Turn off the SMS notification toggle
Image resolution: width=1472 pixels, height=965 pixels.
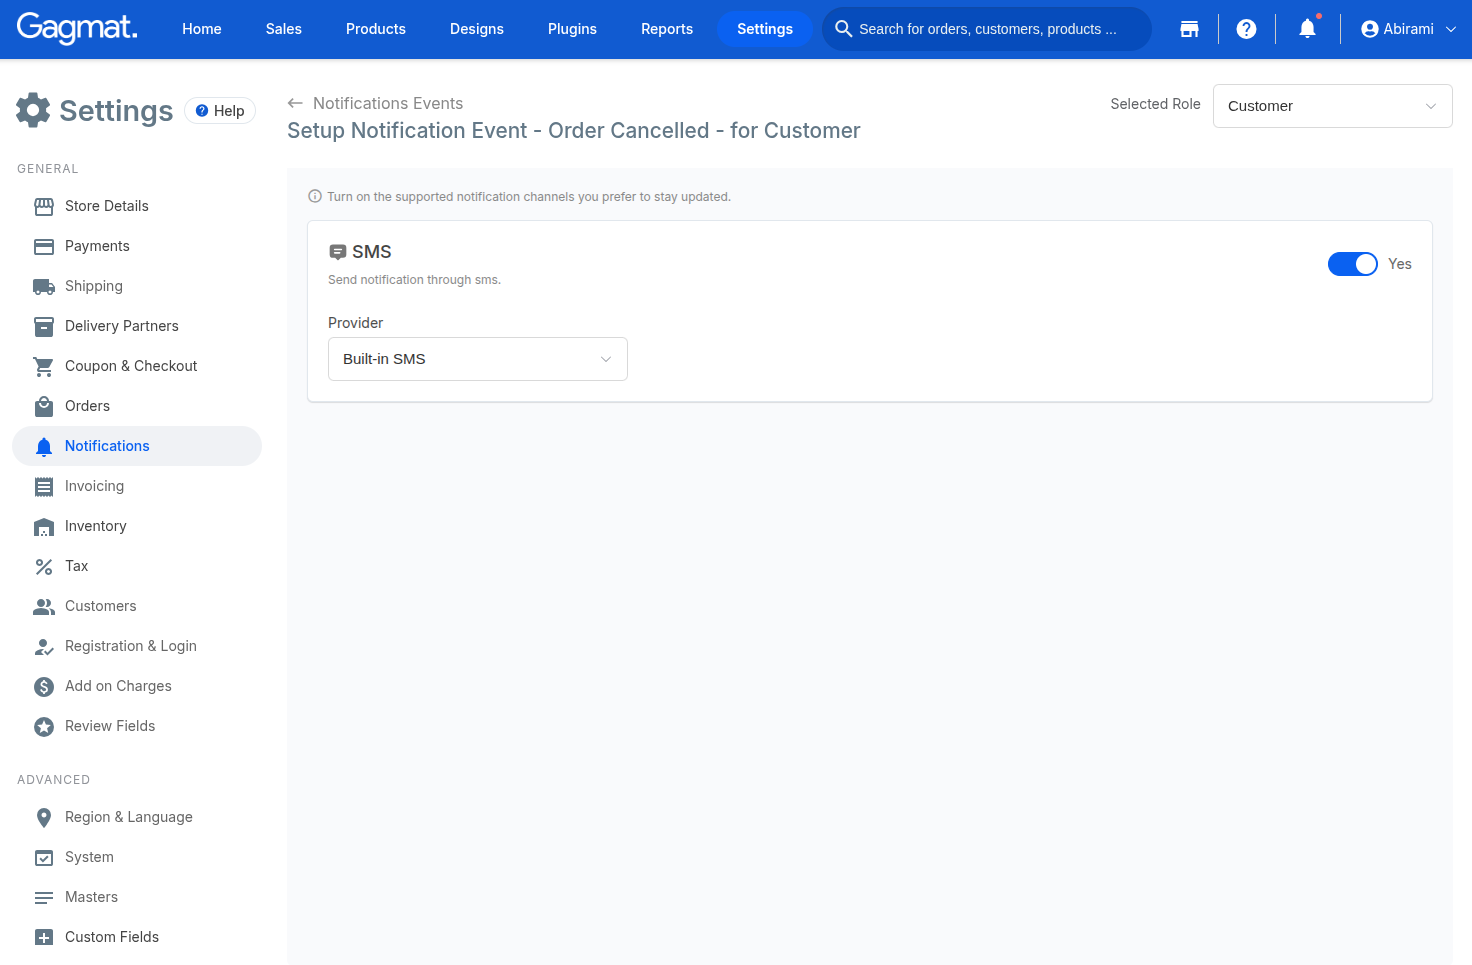click(x=1353, y=264)
